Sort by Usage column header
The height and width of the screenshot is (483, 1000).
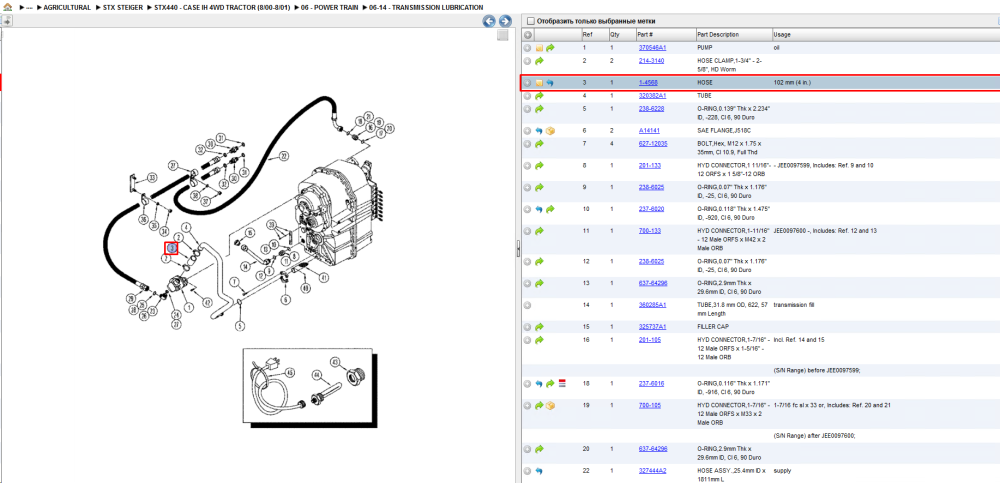click(x=885, y=34)
